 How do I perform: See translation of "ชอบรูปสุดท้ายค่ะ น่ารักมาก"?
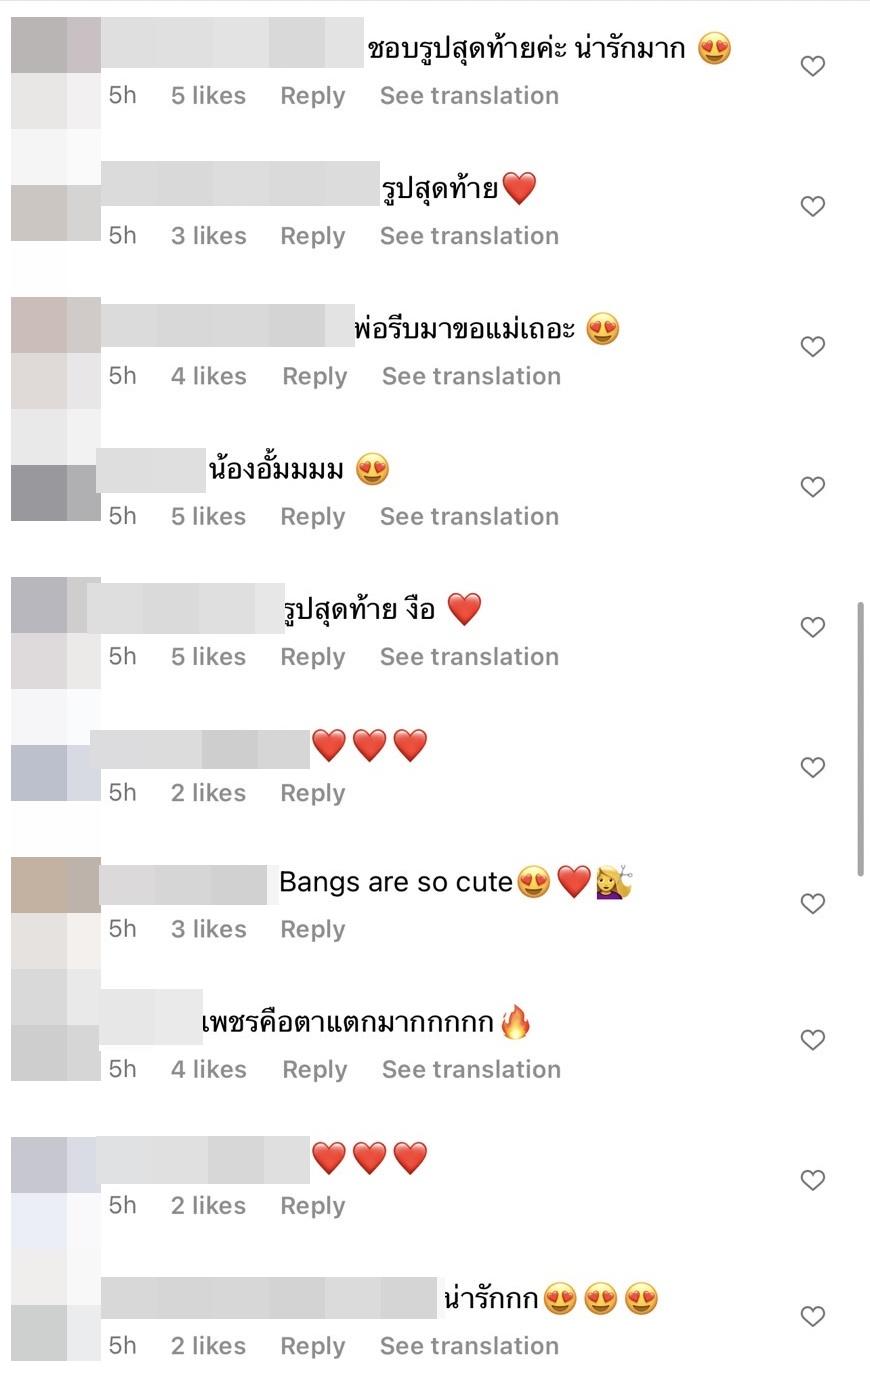(x=469, y=95)
